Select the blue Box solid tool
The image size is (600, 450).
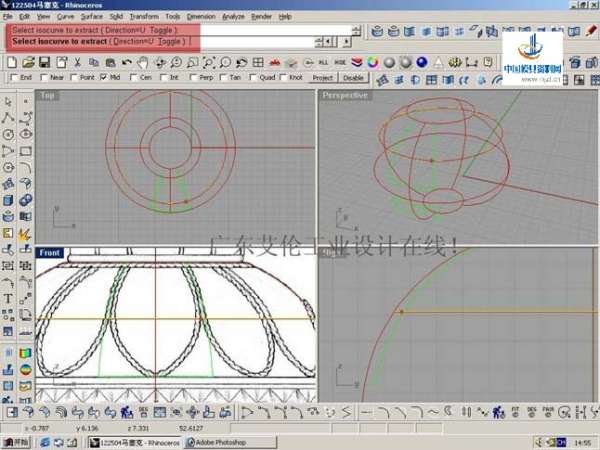point(8,201)
